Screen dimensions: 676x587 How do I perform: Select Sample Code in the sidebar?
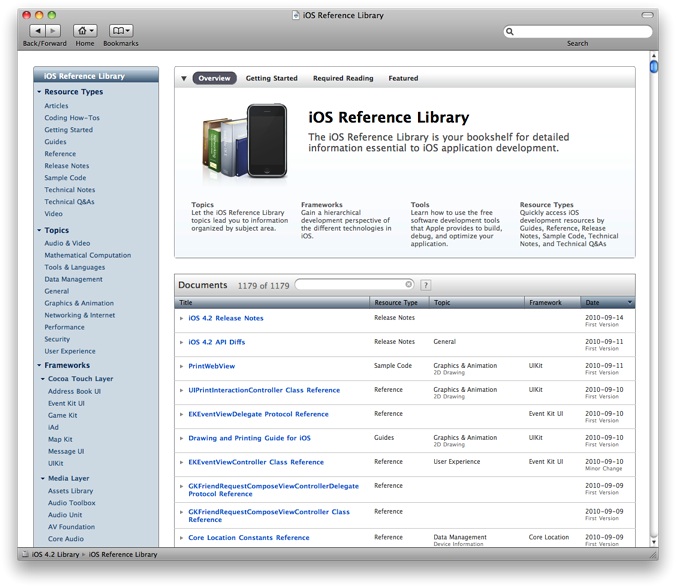[65, 178]
